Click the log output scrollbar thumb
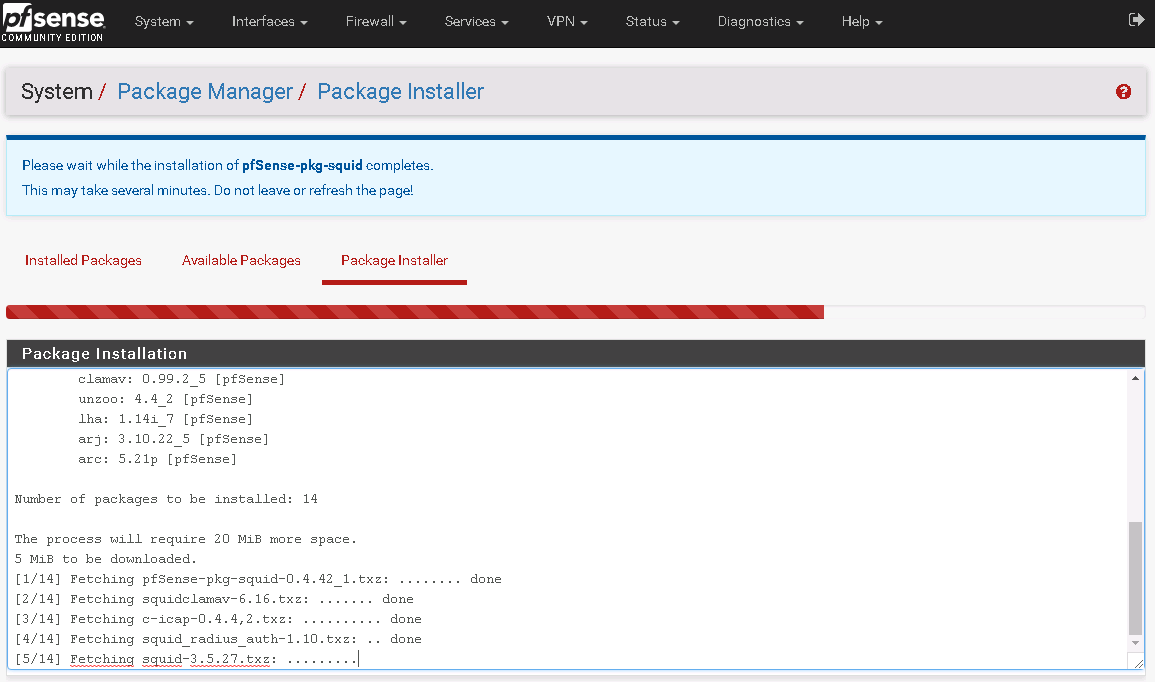Viewport: 1155px width, 682px height. [x=1135, y=578]
